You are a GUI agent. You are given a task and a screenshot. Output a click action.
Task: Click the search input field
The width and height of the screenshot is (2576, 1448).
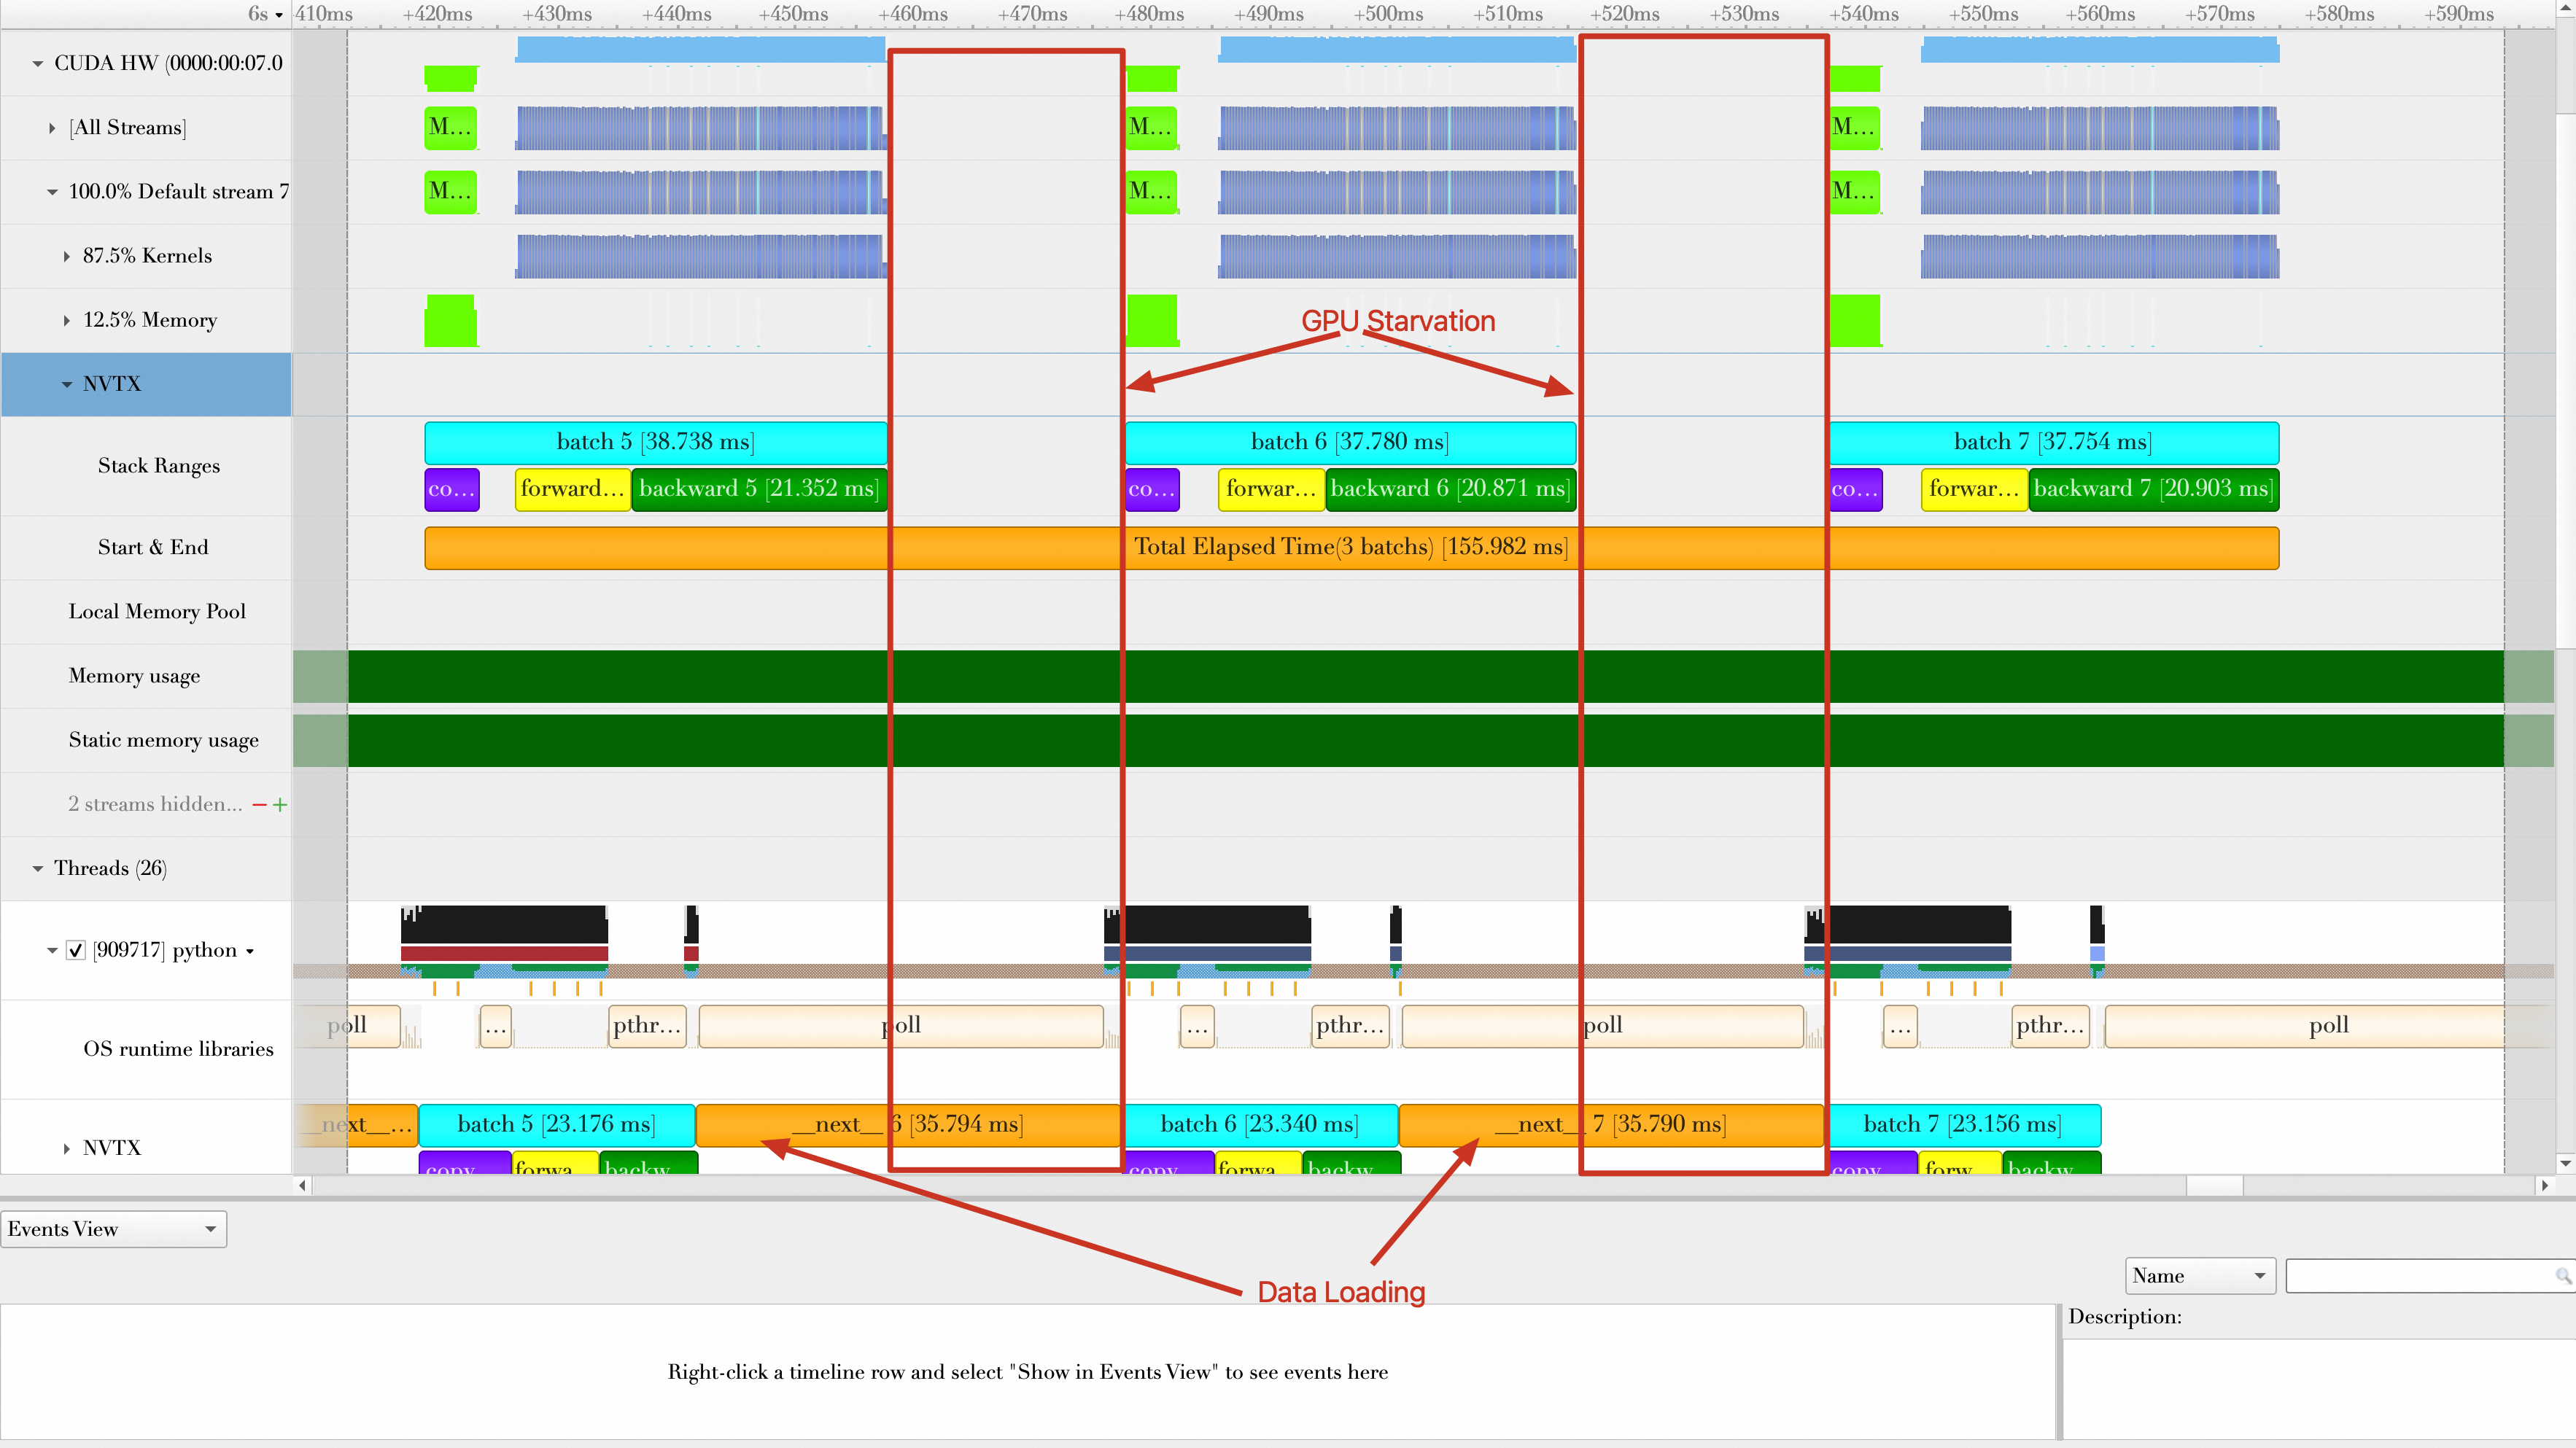(x=2420, y=1276)
